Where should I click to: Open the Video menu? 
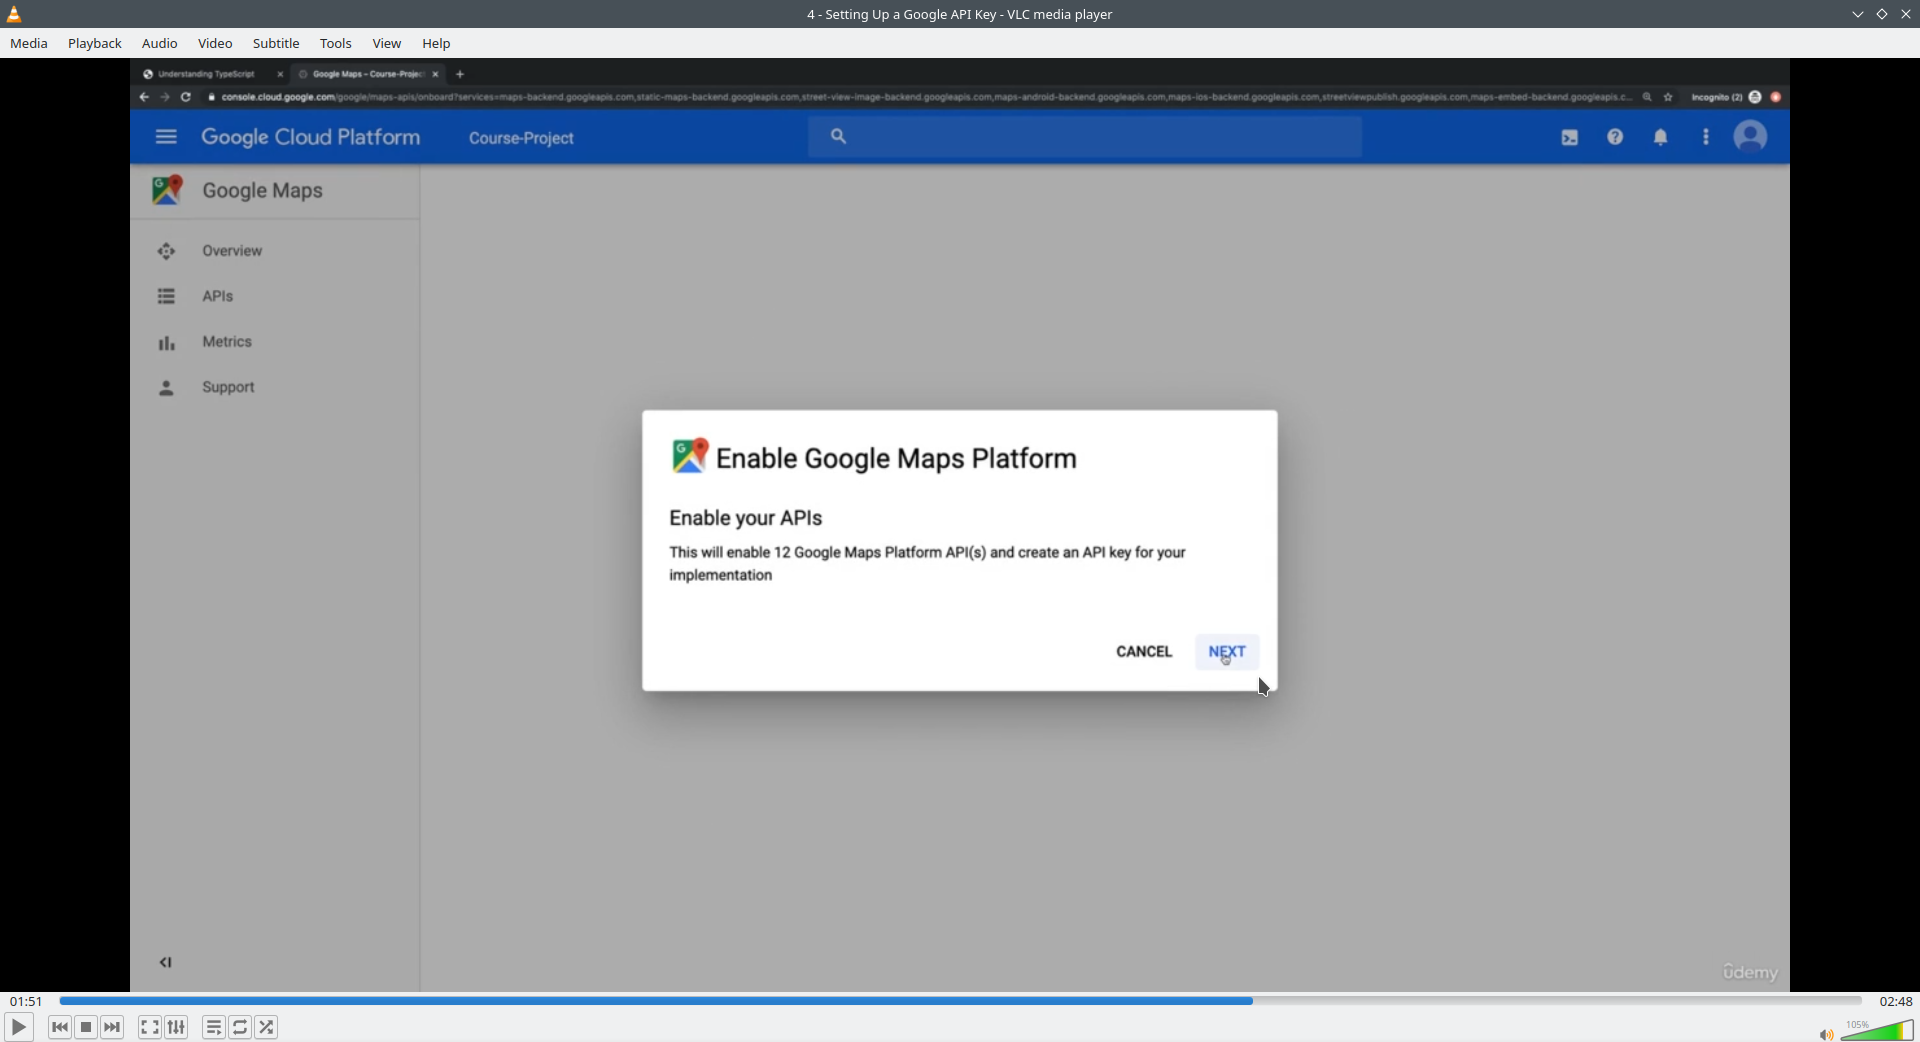click(215, 43)
